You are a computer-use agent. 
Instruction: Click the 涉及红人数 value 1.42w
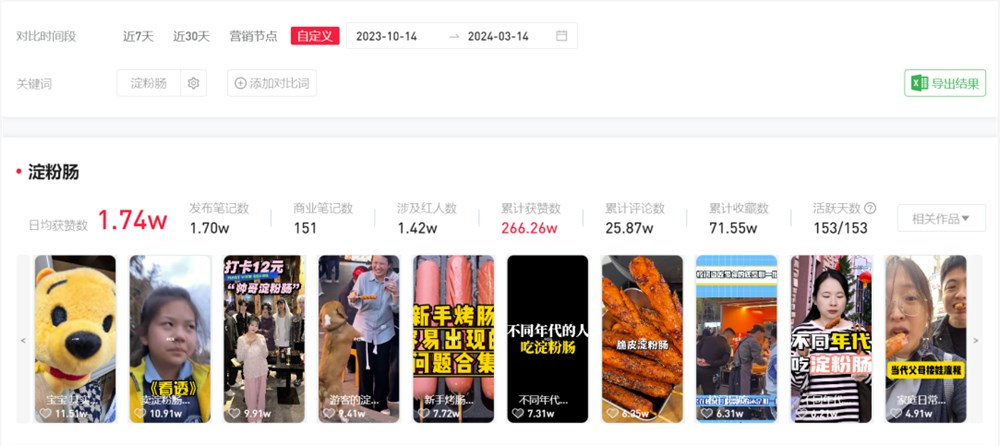tap(417, 228)
